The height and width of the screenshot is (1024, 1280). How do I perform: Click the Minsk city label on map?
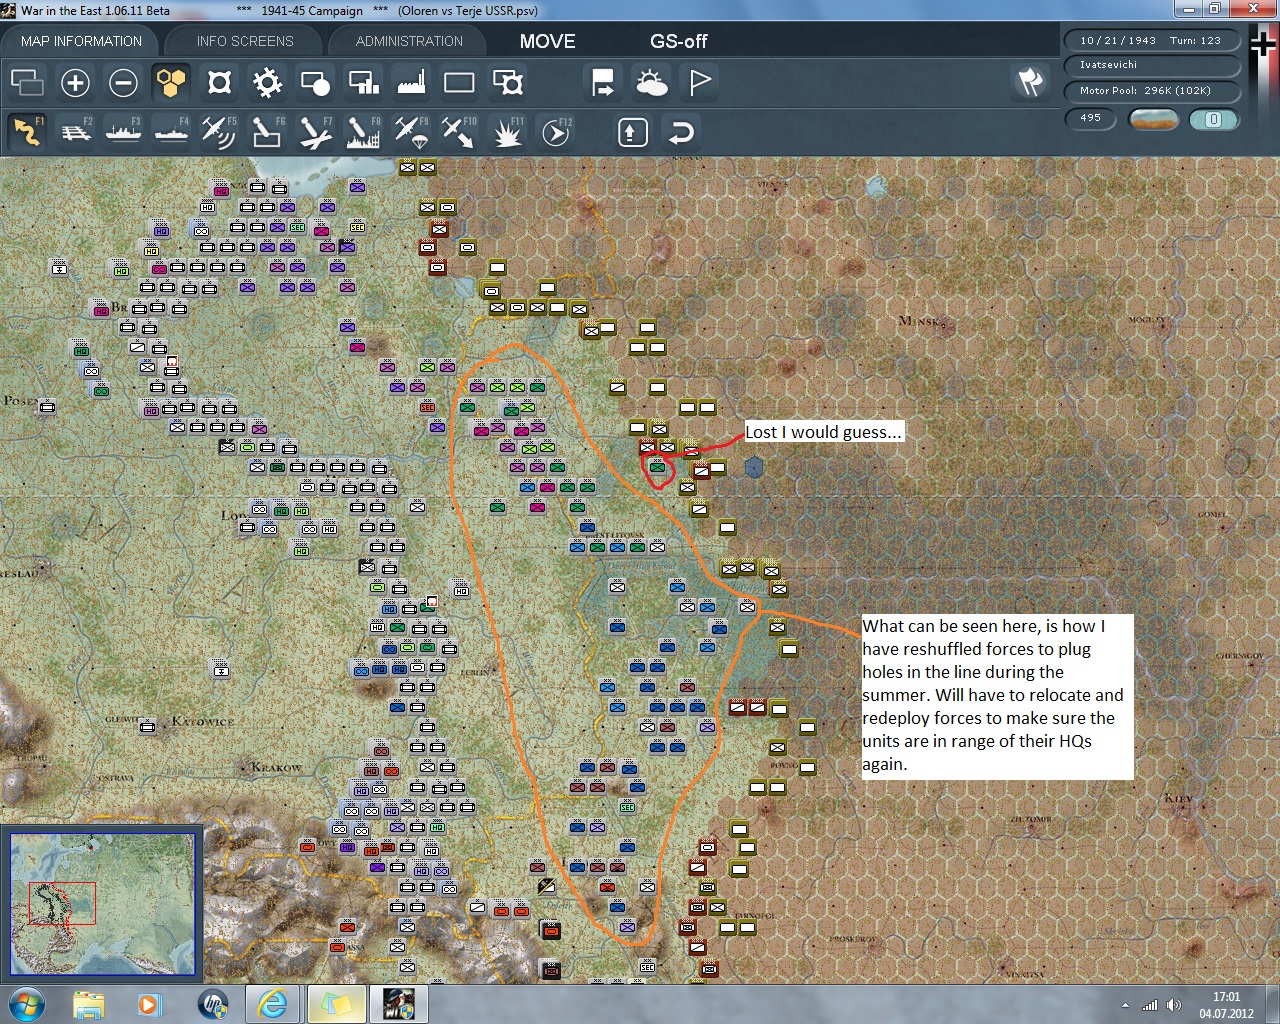click(x=921, y=321)
